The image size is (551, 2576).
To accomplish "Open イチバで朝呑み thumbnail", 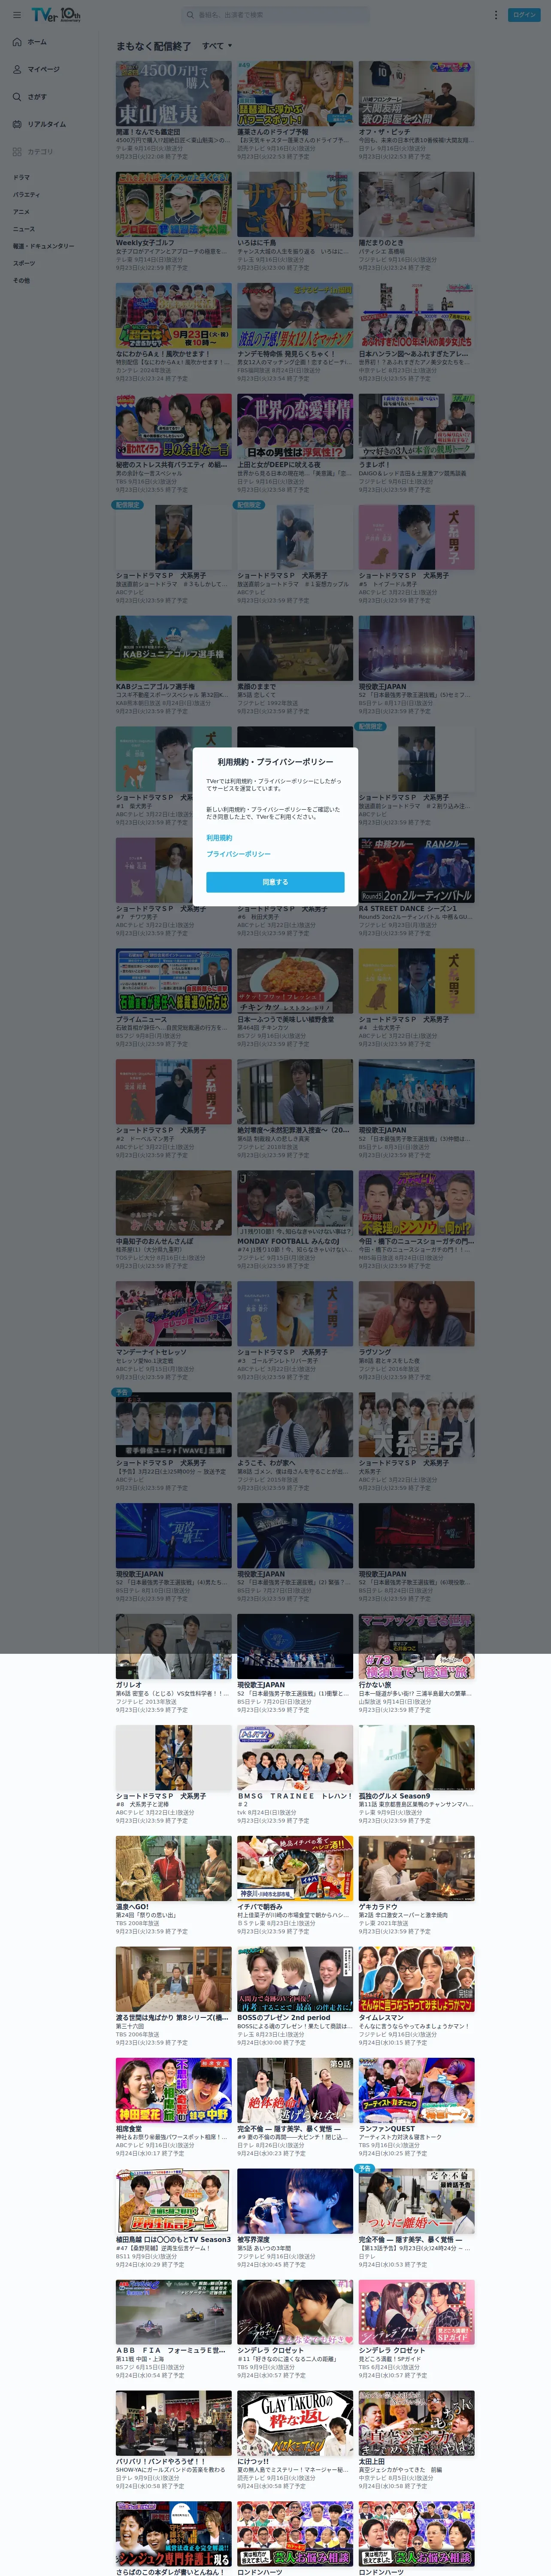I will point(295,1869).
